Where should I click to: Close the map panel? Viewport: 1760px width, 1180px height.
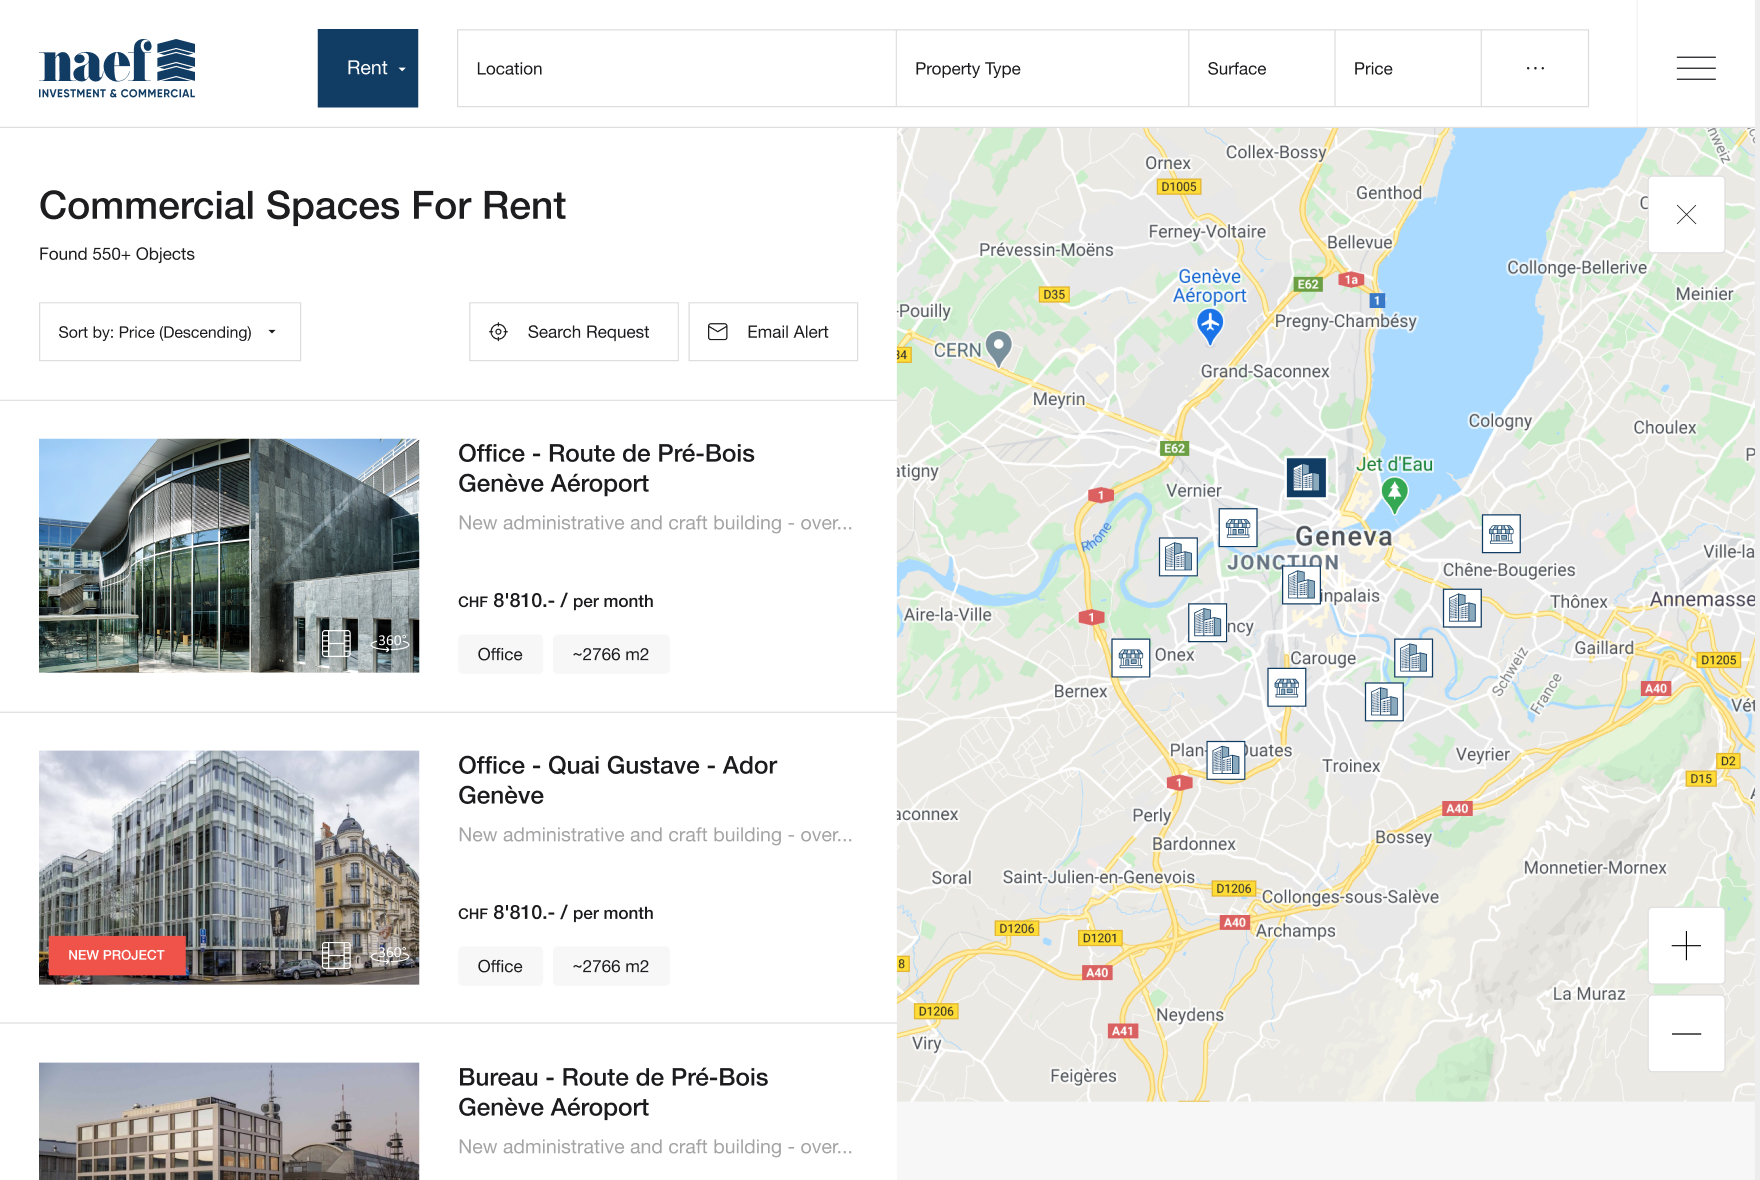[1686, 215]
